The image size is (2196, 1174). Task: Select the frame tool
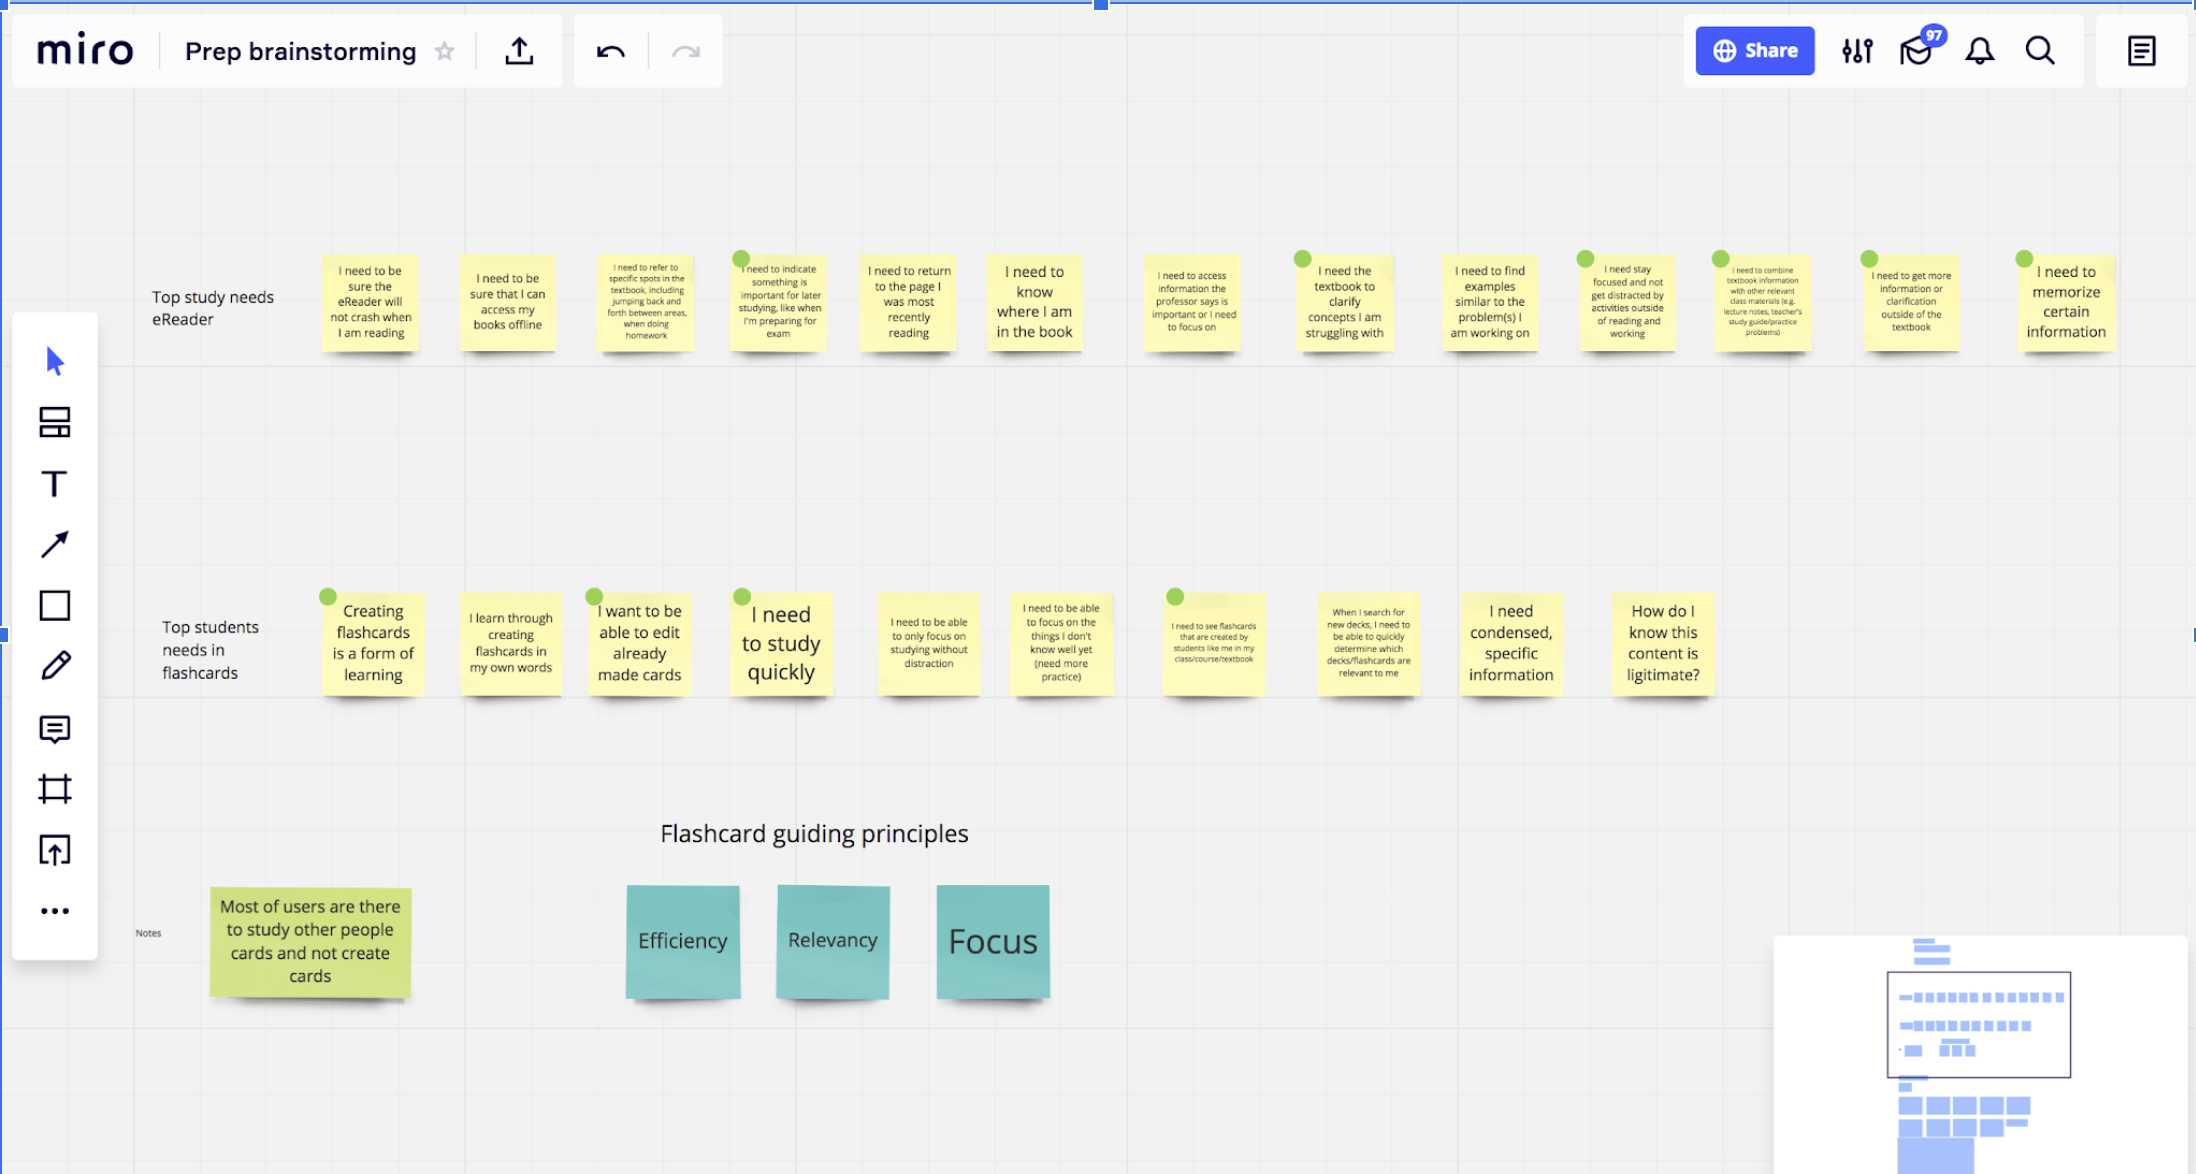coord(55,789)
